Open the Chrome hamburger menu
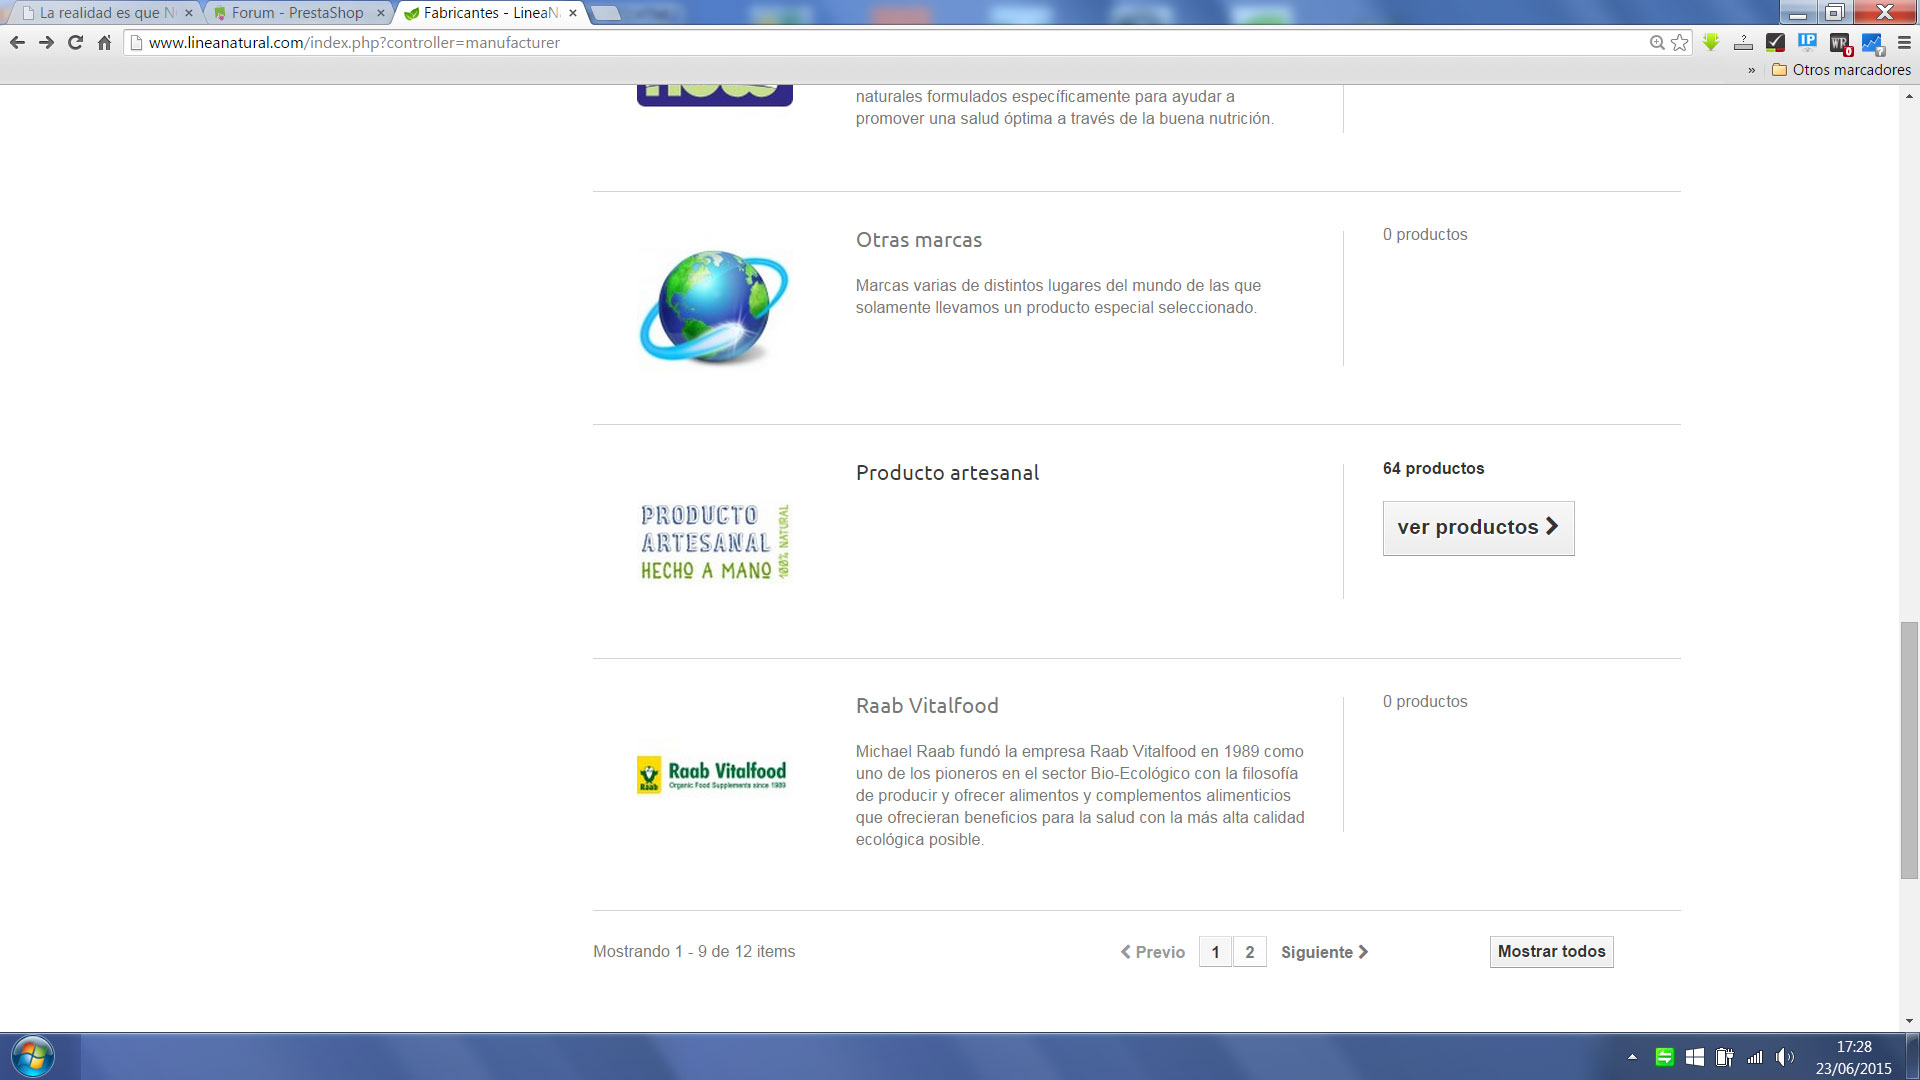Viewport: 1920px width, 1080px height. (1904, 43)
